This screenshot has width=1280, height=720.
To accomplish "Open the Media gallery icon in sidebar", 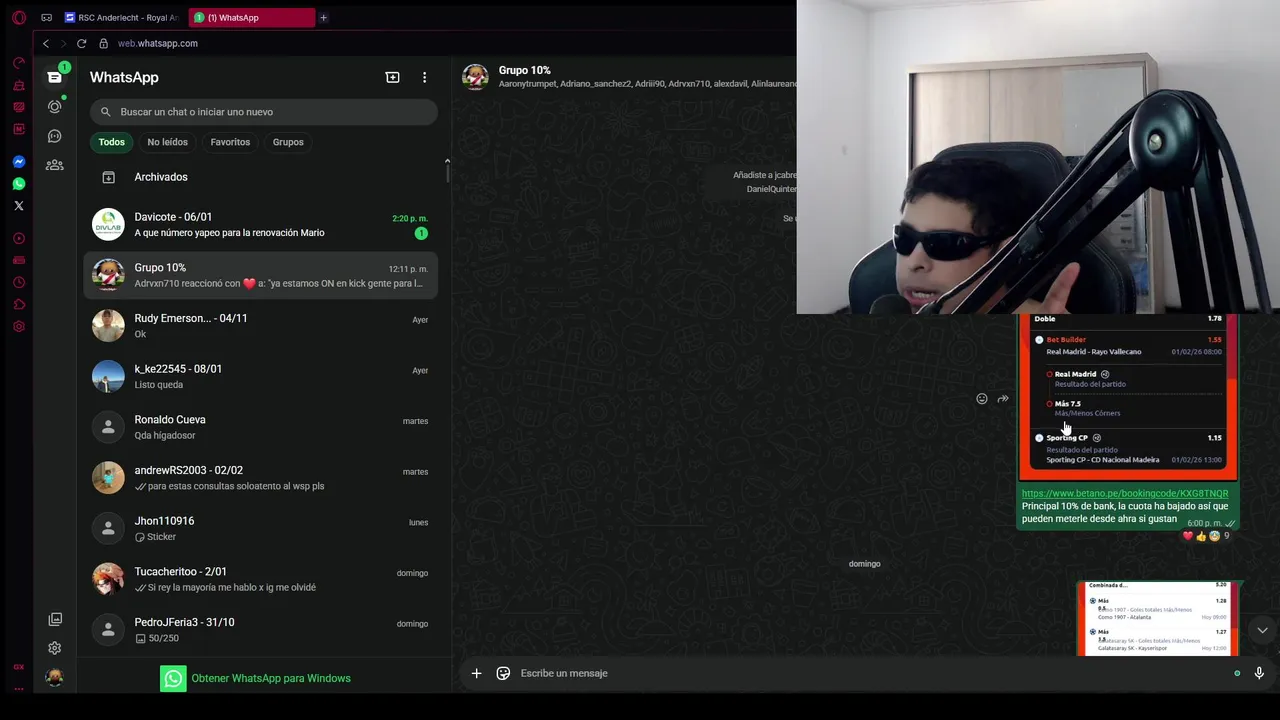I will (x=55, y=619).
